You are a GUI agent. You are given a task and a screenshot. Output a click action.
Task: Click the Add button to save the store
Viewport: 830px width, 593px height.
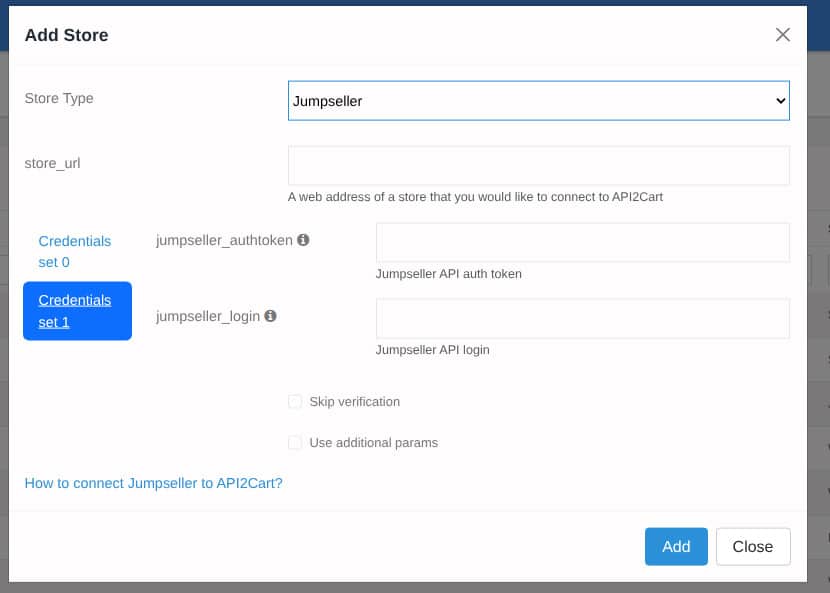coord(676,546)
